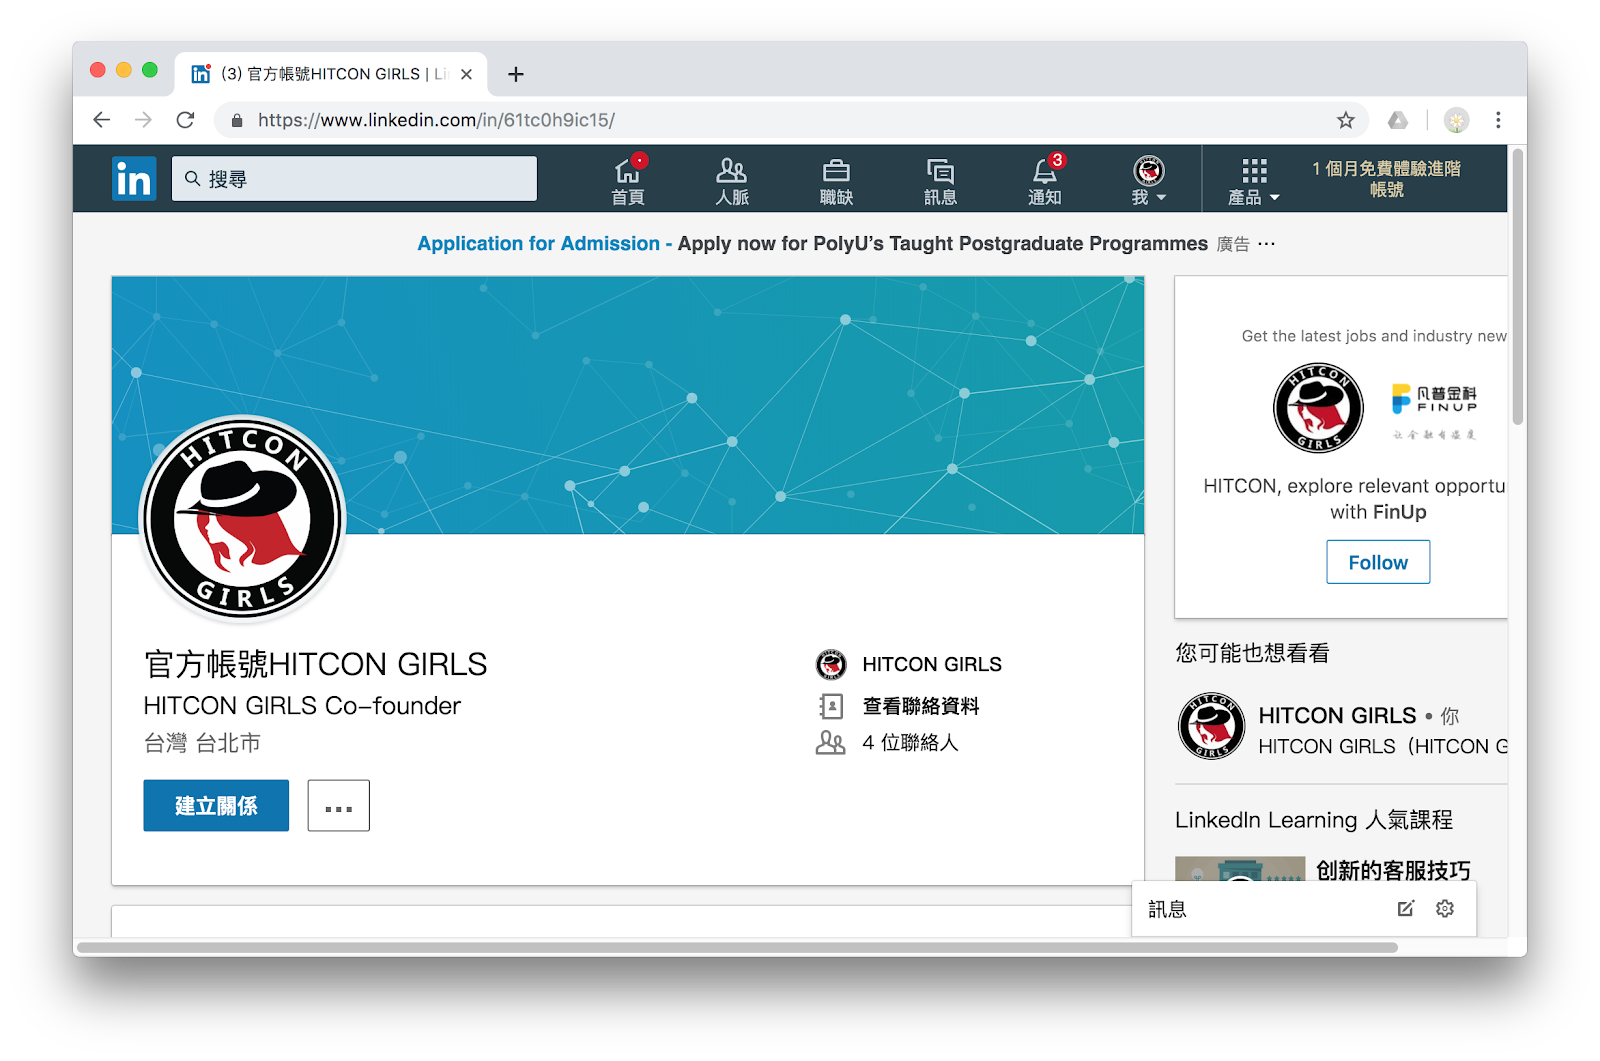Go back with browser back arrow
The image size is (1600, 1061).
101,120
